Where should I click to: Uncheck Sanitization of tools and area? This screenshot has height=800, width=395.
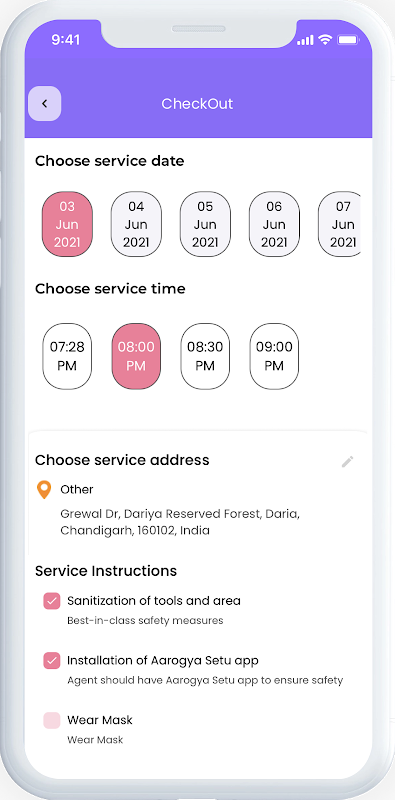[52, 601]
